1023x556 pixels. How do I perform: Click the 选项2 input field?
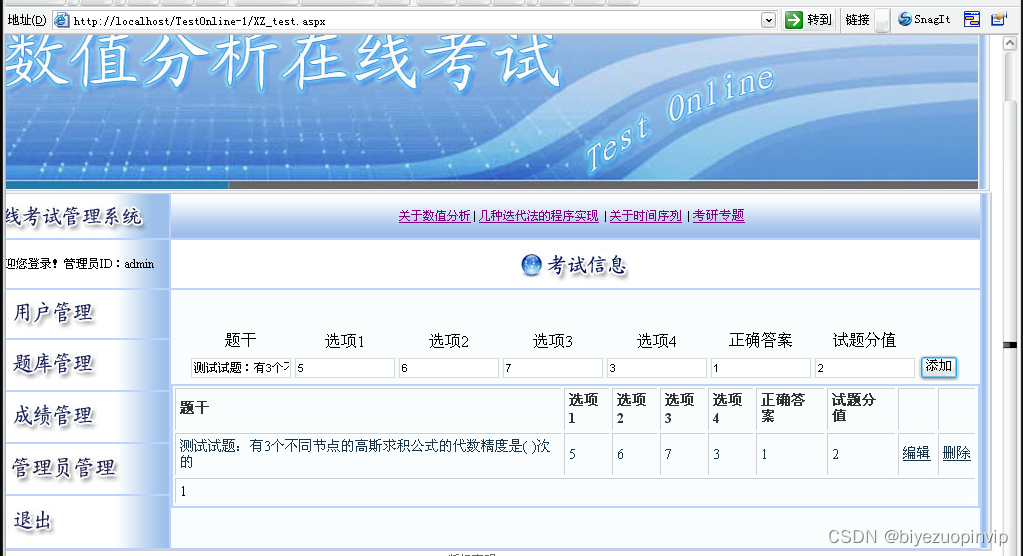point(449,368)
